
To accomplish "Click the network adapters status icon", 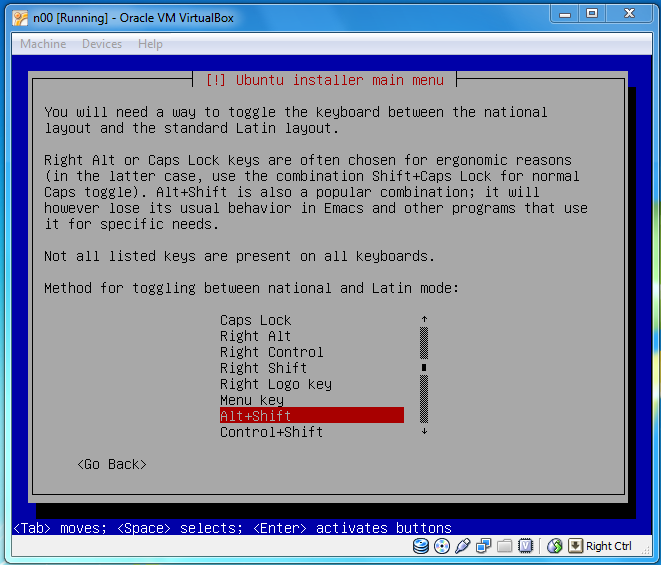I will (483, 546).
